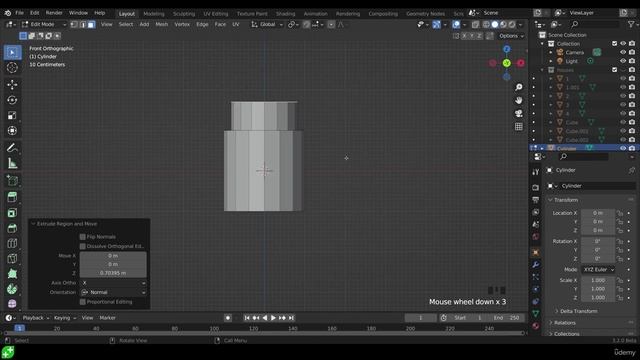Select the Measure tool
Image resolution: width=640 pixels, height=360 pixels.
pos(12,163)
